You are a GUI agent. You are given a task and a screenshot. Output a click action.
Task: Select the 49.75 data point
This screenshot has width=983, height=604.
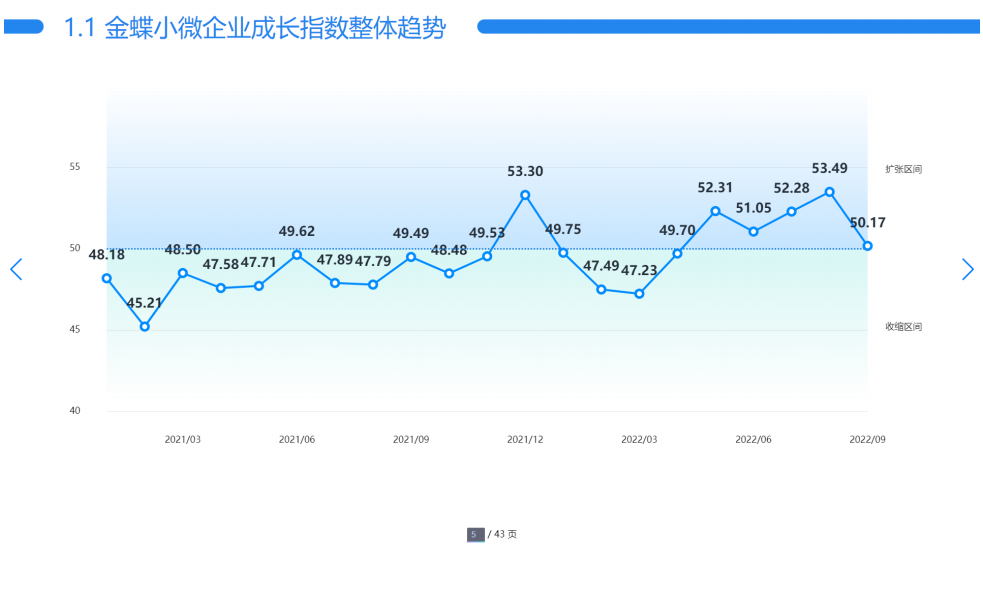click(563, 253)
